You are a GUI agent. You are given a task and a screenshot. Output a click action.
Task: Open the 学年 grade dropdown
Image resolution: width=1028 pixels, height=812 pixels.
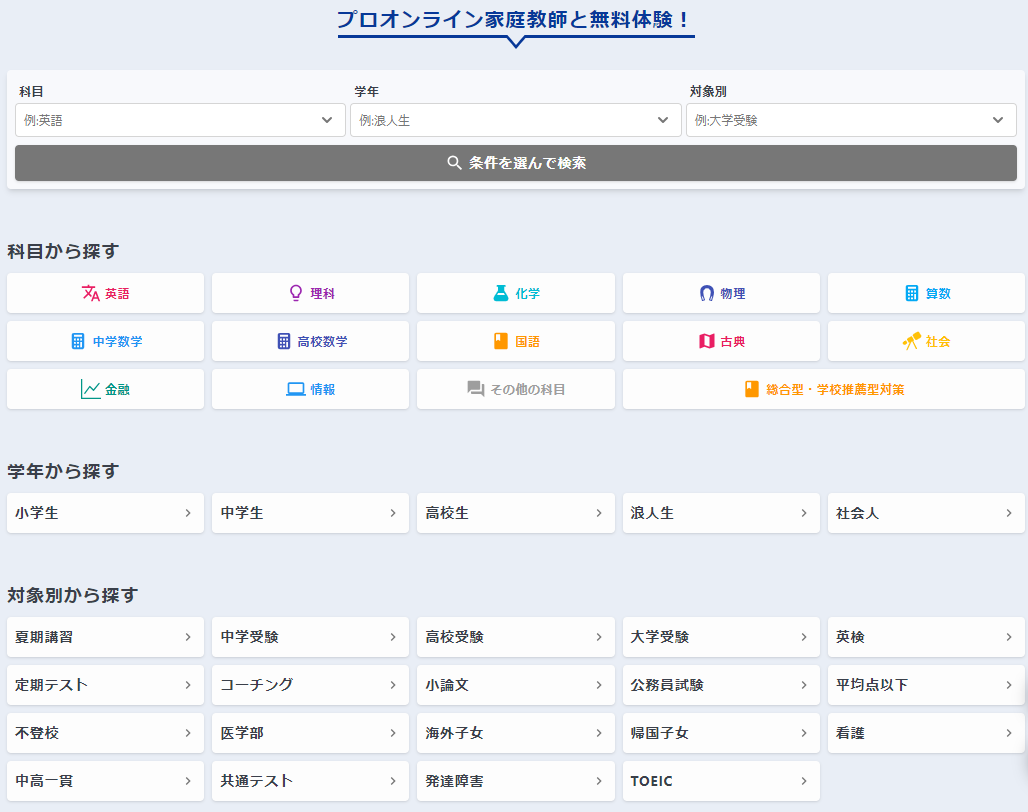click(x=515, y=120)
